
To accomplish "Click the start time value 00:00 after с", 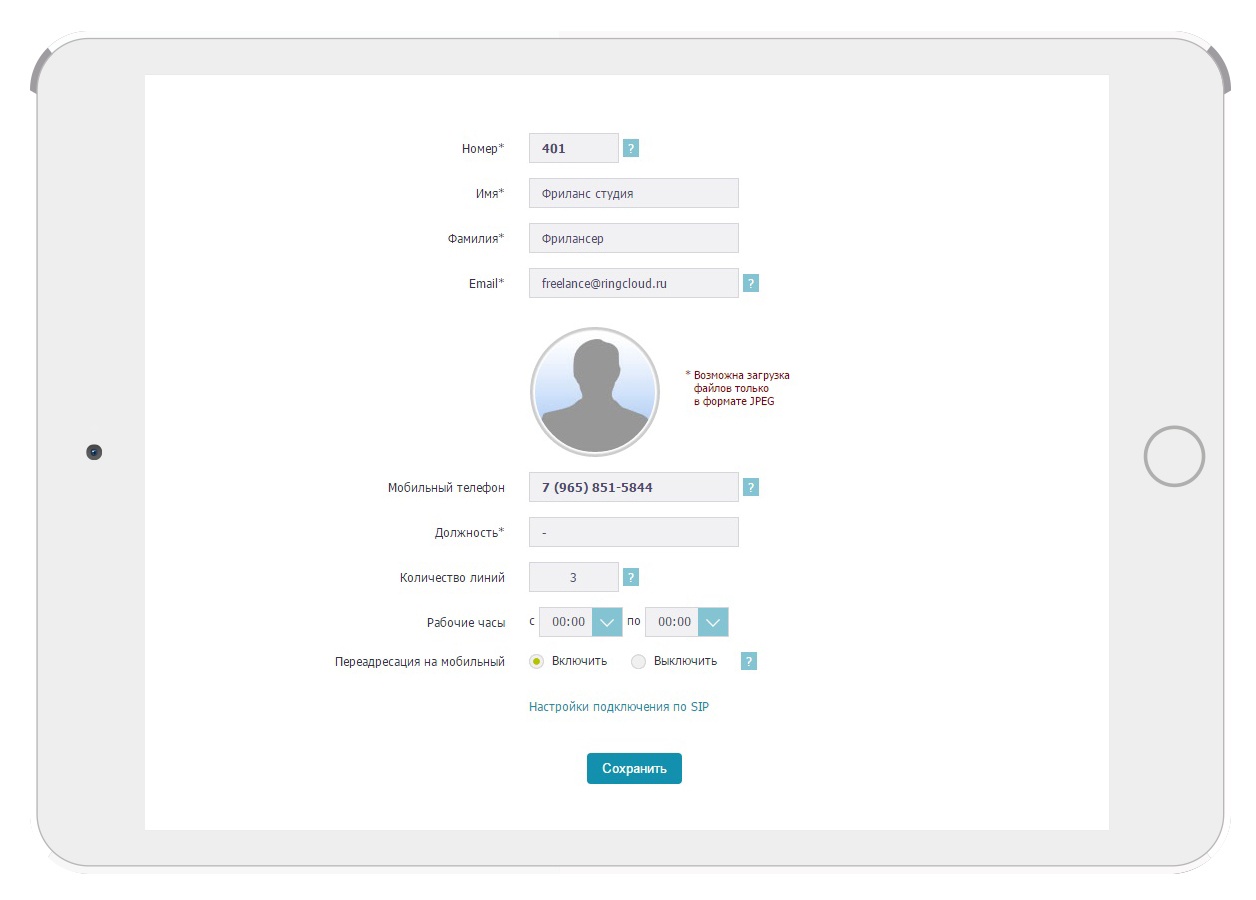I will click(x=567, y=622).
